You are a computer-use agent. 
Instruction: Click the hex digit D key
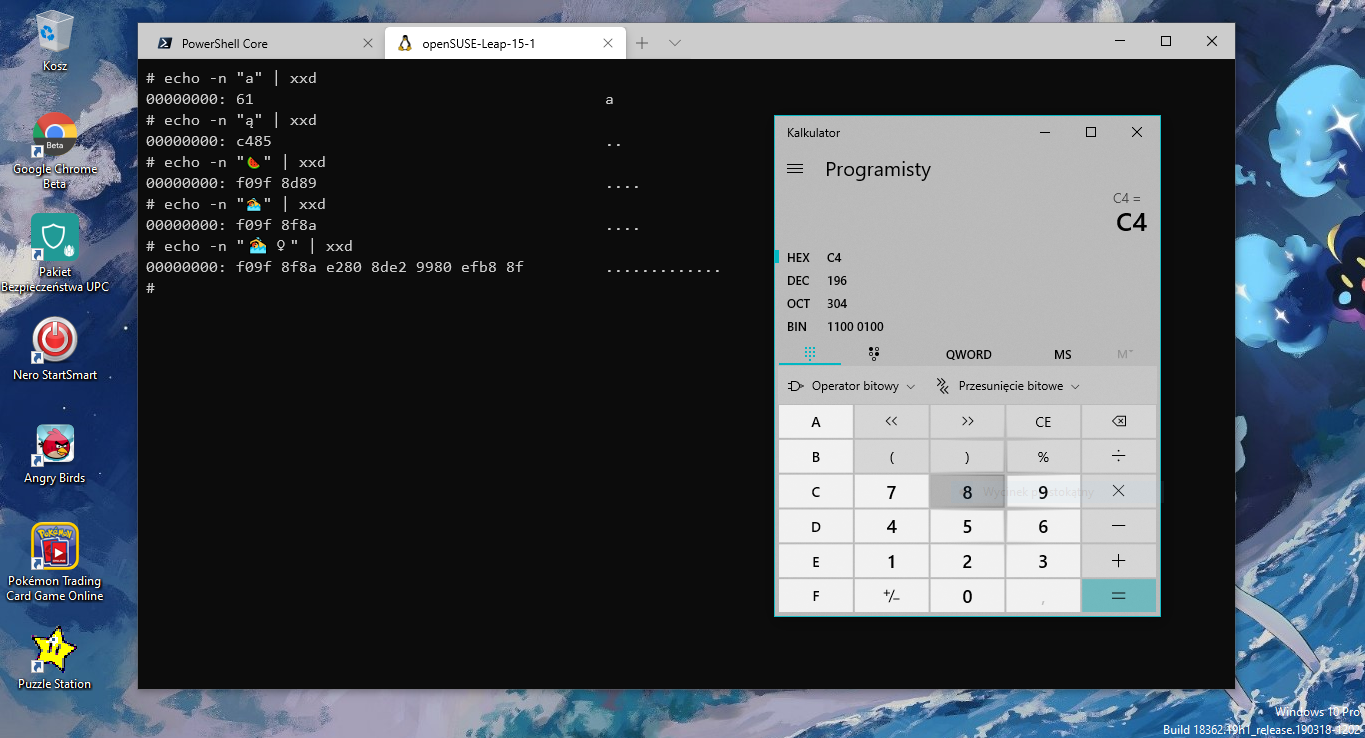pos(816,526)
